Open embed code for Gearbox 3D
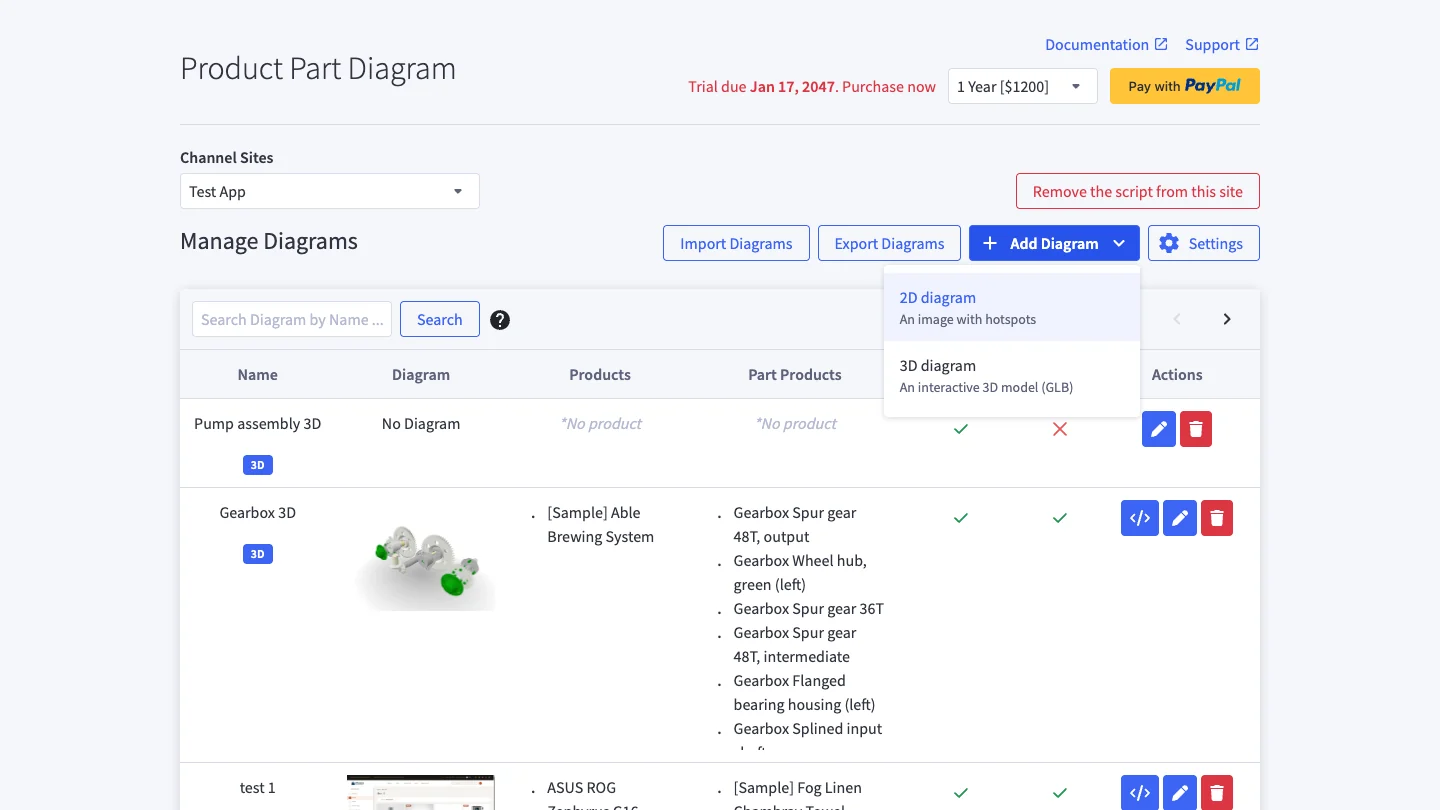The width and height of the screenshot is (1440, 810). click(x=1140, y=518)
